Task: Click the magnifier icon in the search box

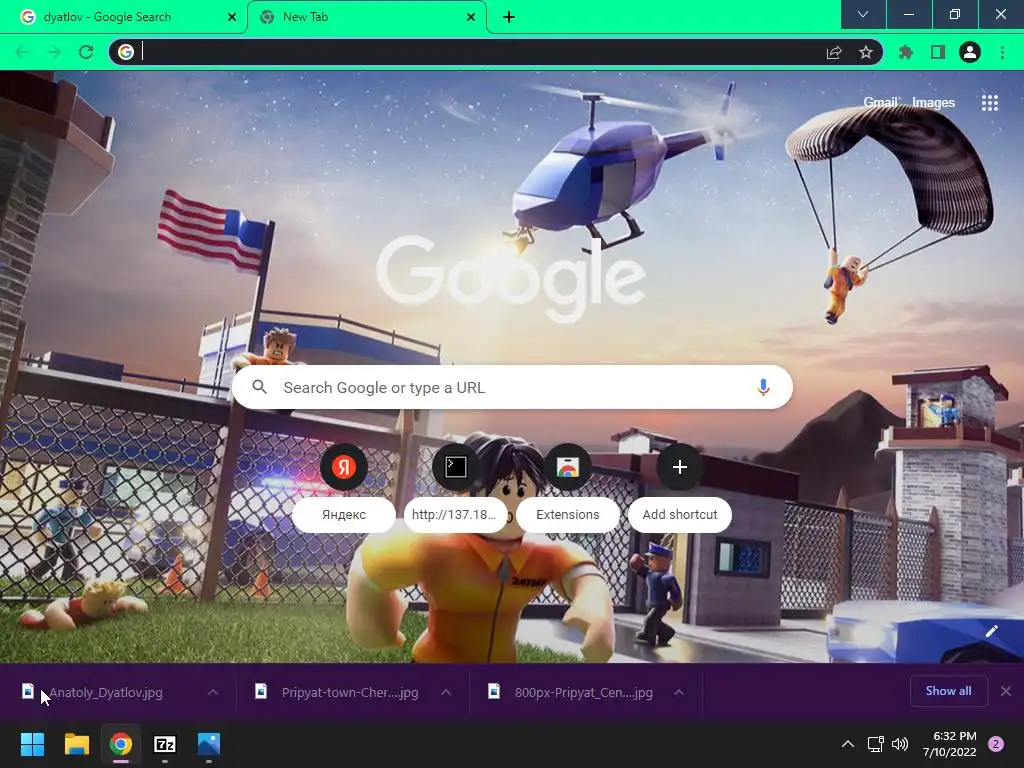Action: click(x=259, y=387)
